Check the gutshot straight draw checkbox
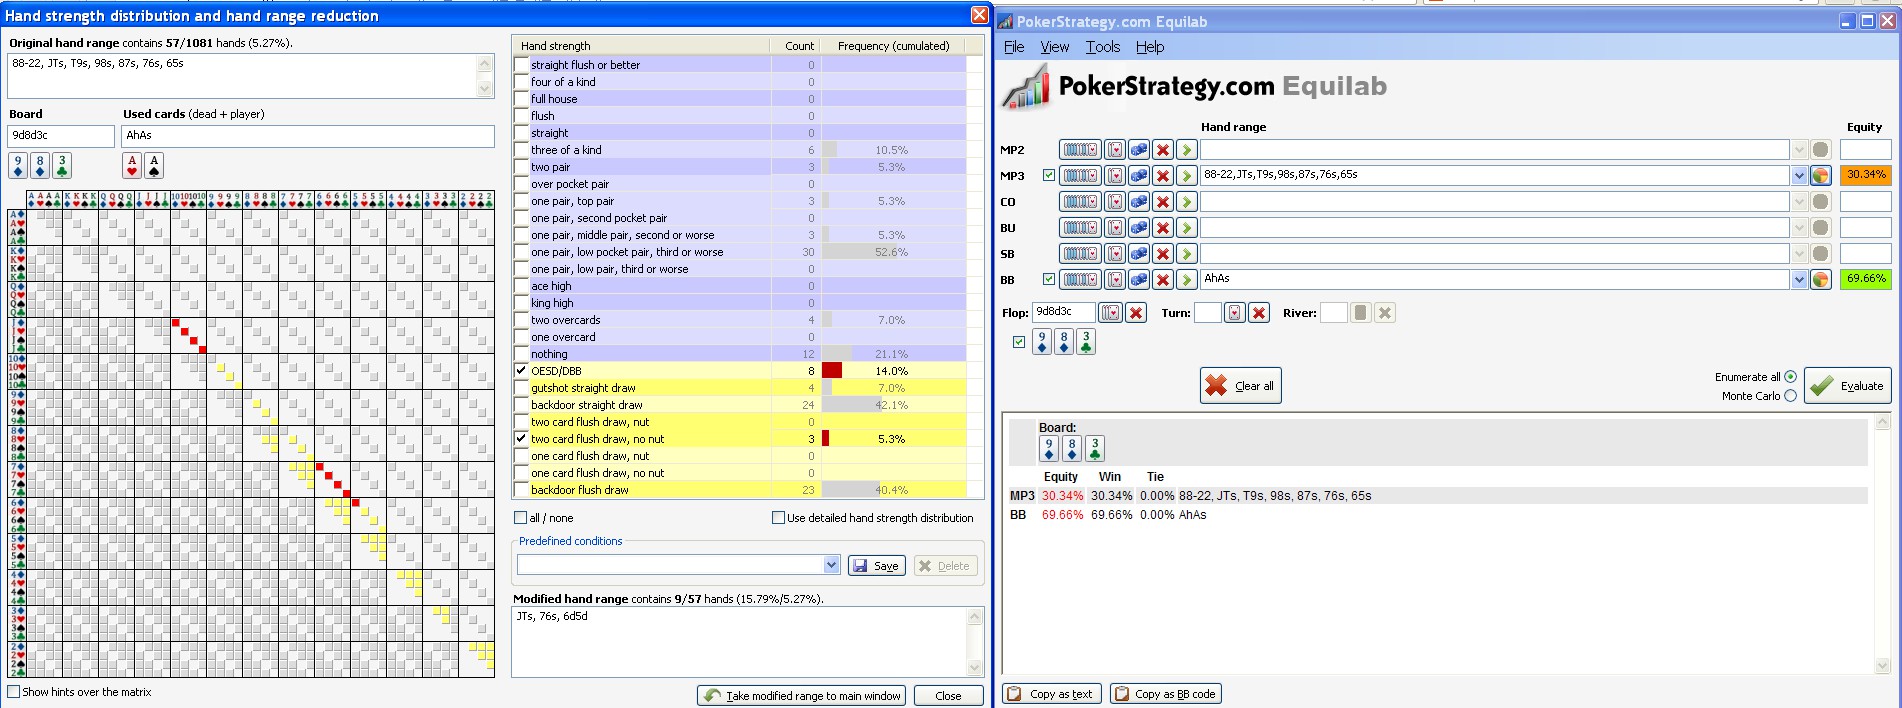Image resolution: width=1902 pixels, height=708 pixels. [521, 388]
